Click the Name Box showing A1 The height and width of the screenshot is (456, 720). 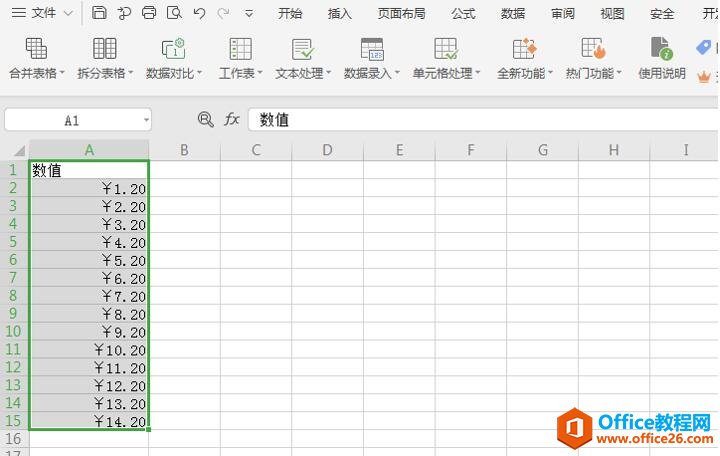tap(72, 121)
